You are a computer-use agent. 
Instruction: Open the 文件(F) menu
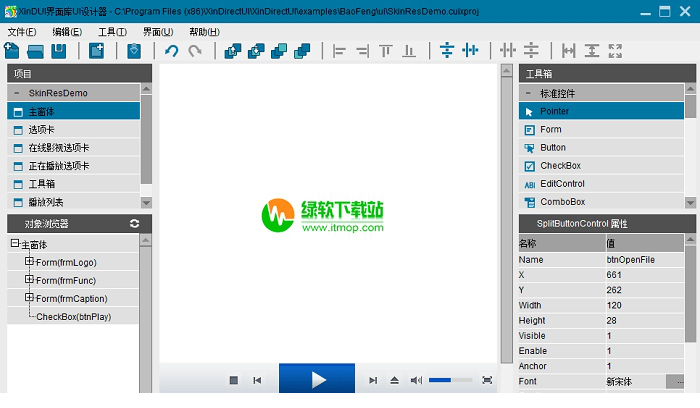click(x=22, y=31)
